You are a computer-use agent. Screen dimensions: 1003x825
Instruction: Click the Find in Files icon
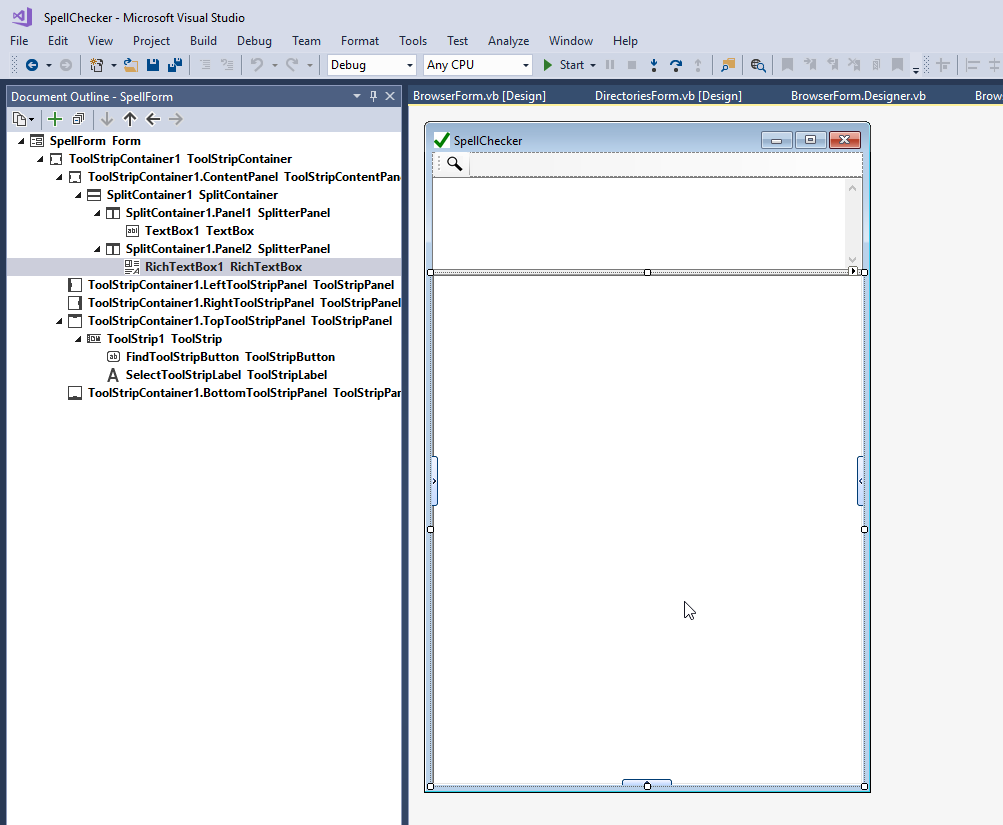728,65
